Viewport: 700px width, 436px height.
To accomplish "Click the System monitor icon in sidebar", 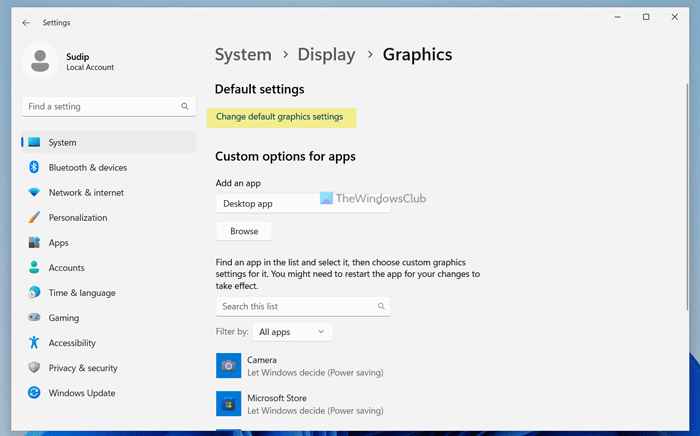I will 34,142.
